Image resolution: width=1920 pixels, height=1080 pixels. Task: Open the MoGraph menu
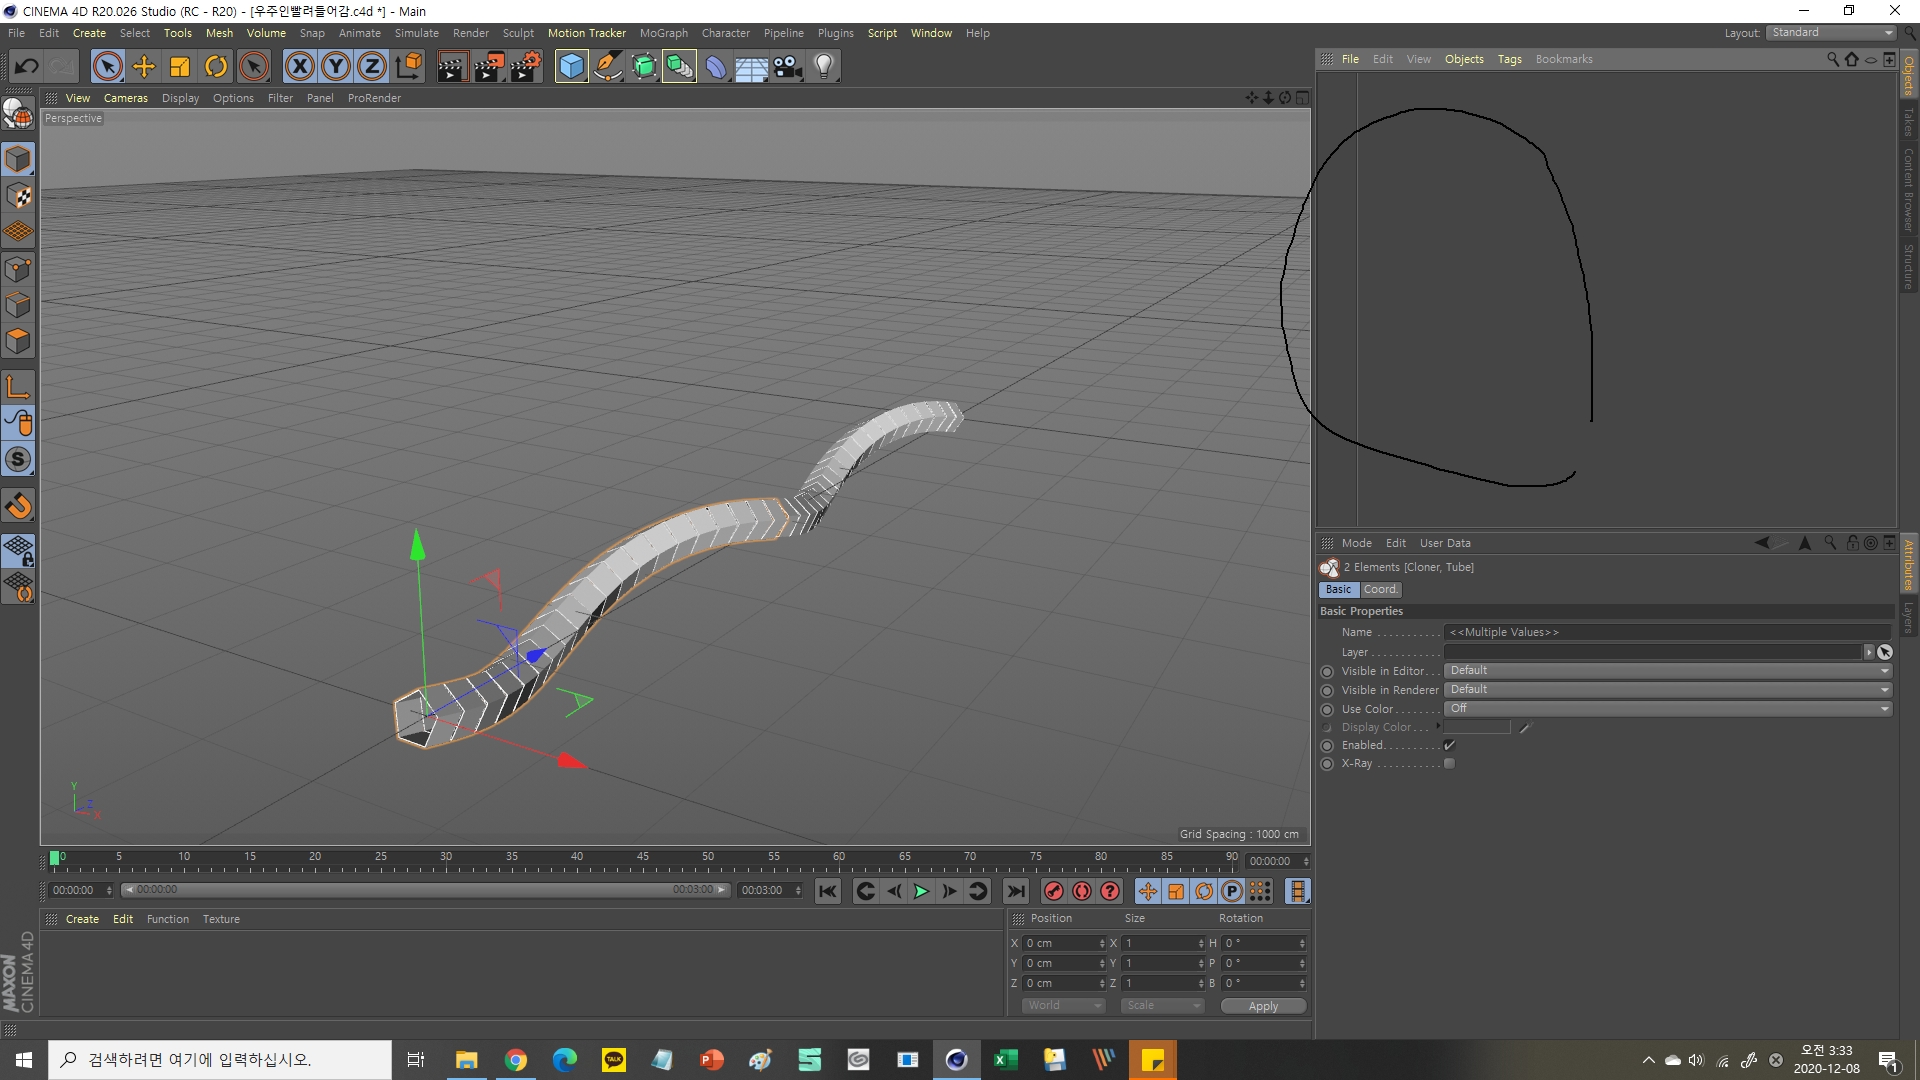[x=664, y=33]
